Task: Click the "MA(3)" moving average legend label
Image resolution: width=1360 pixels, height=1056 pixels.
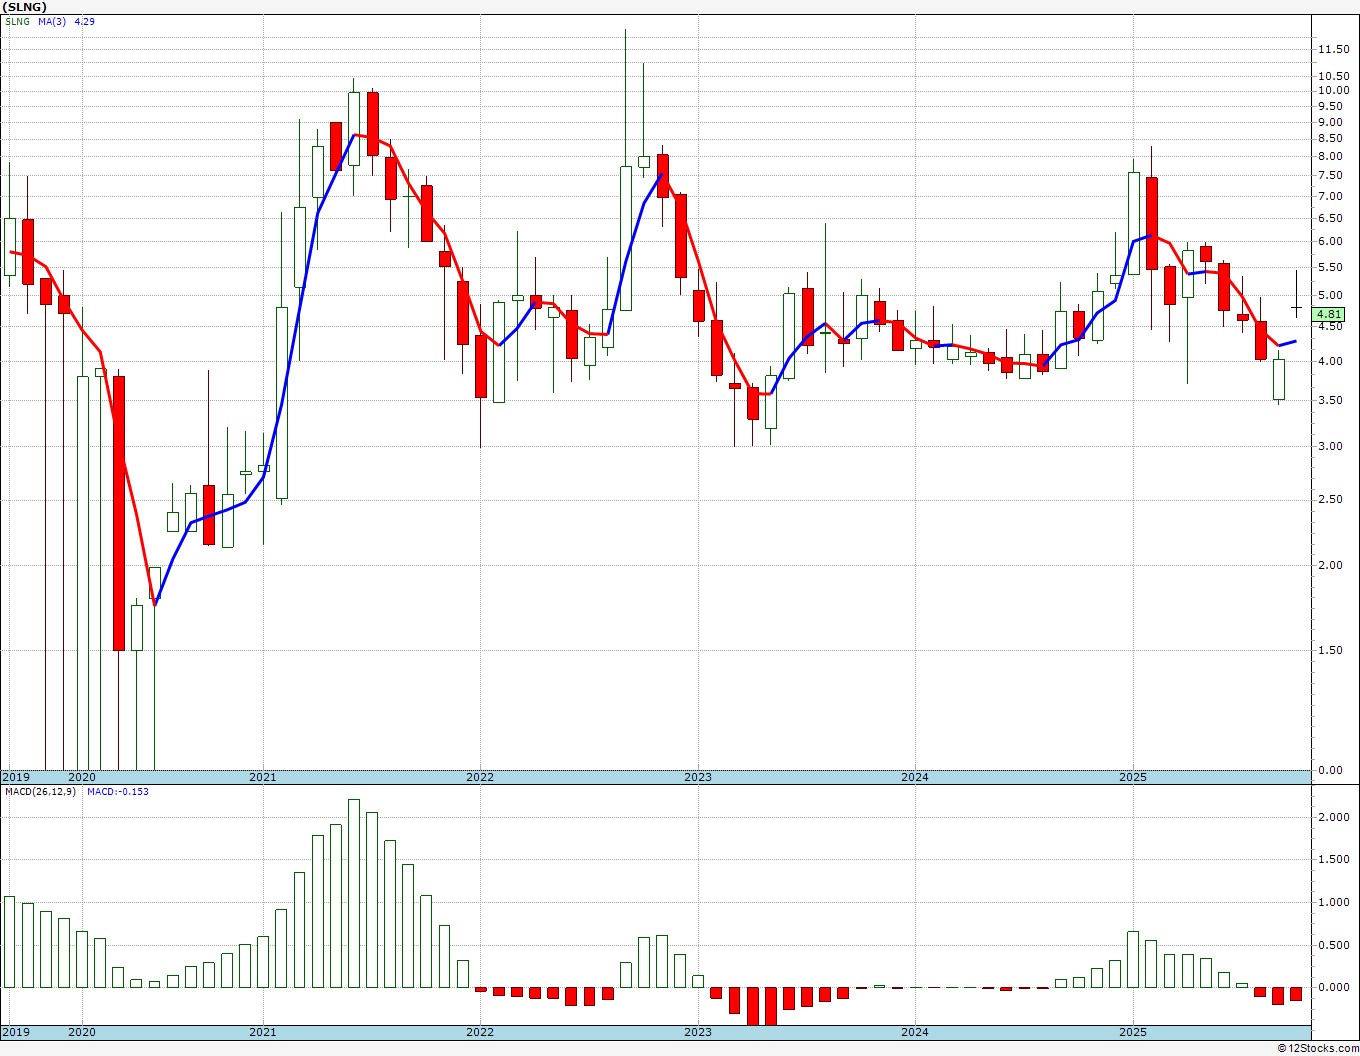Action: (x=52, y=21)
